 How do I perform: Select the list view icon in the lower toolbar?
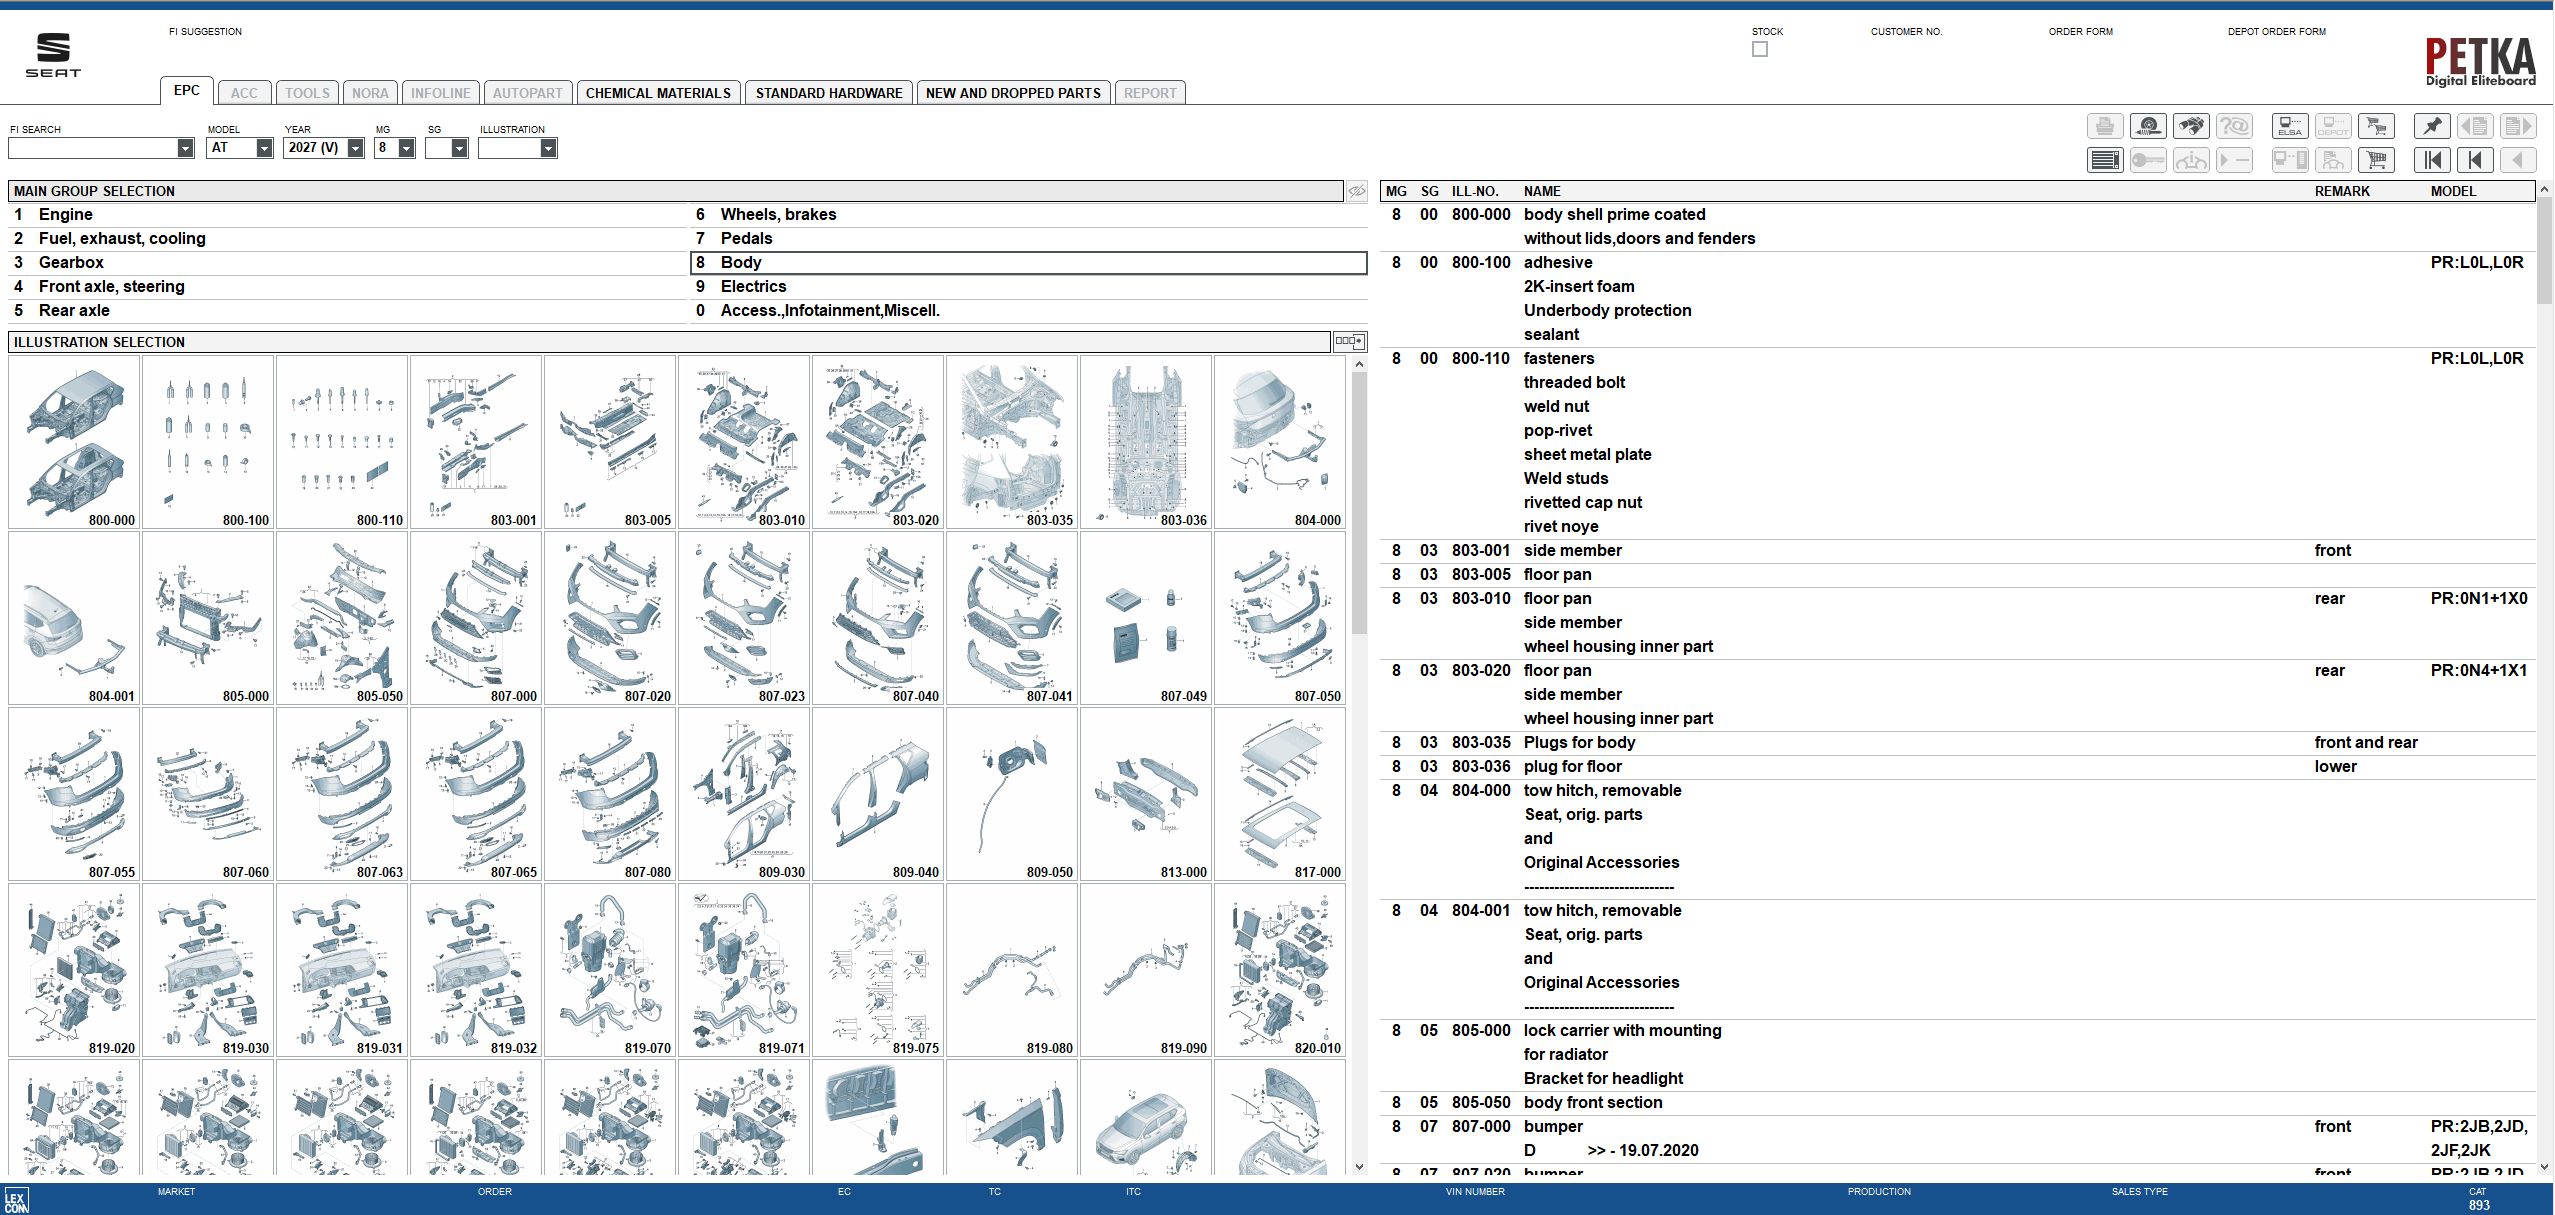pos(2105,159)
